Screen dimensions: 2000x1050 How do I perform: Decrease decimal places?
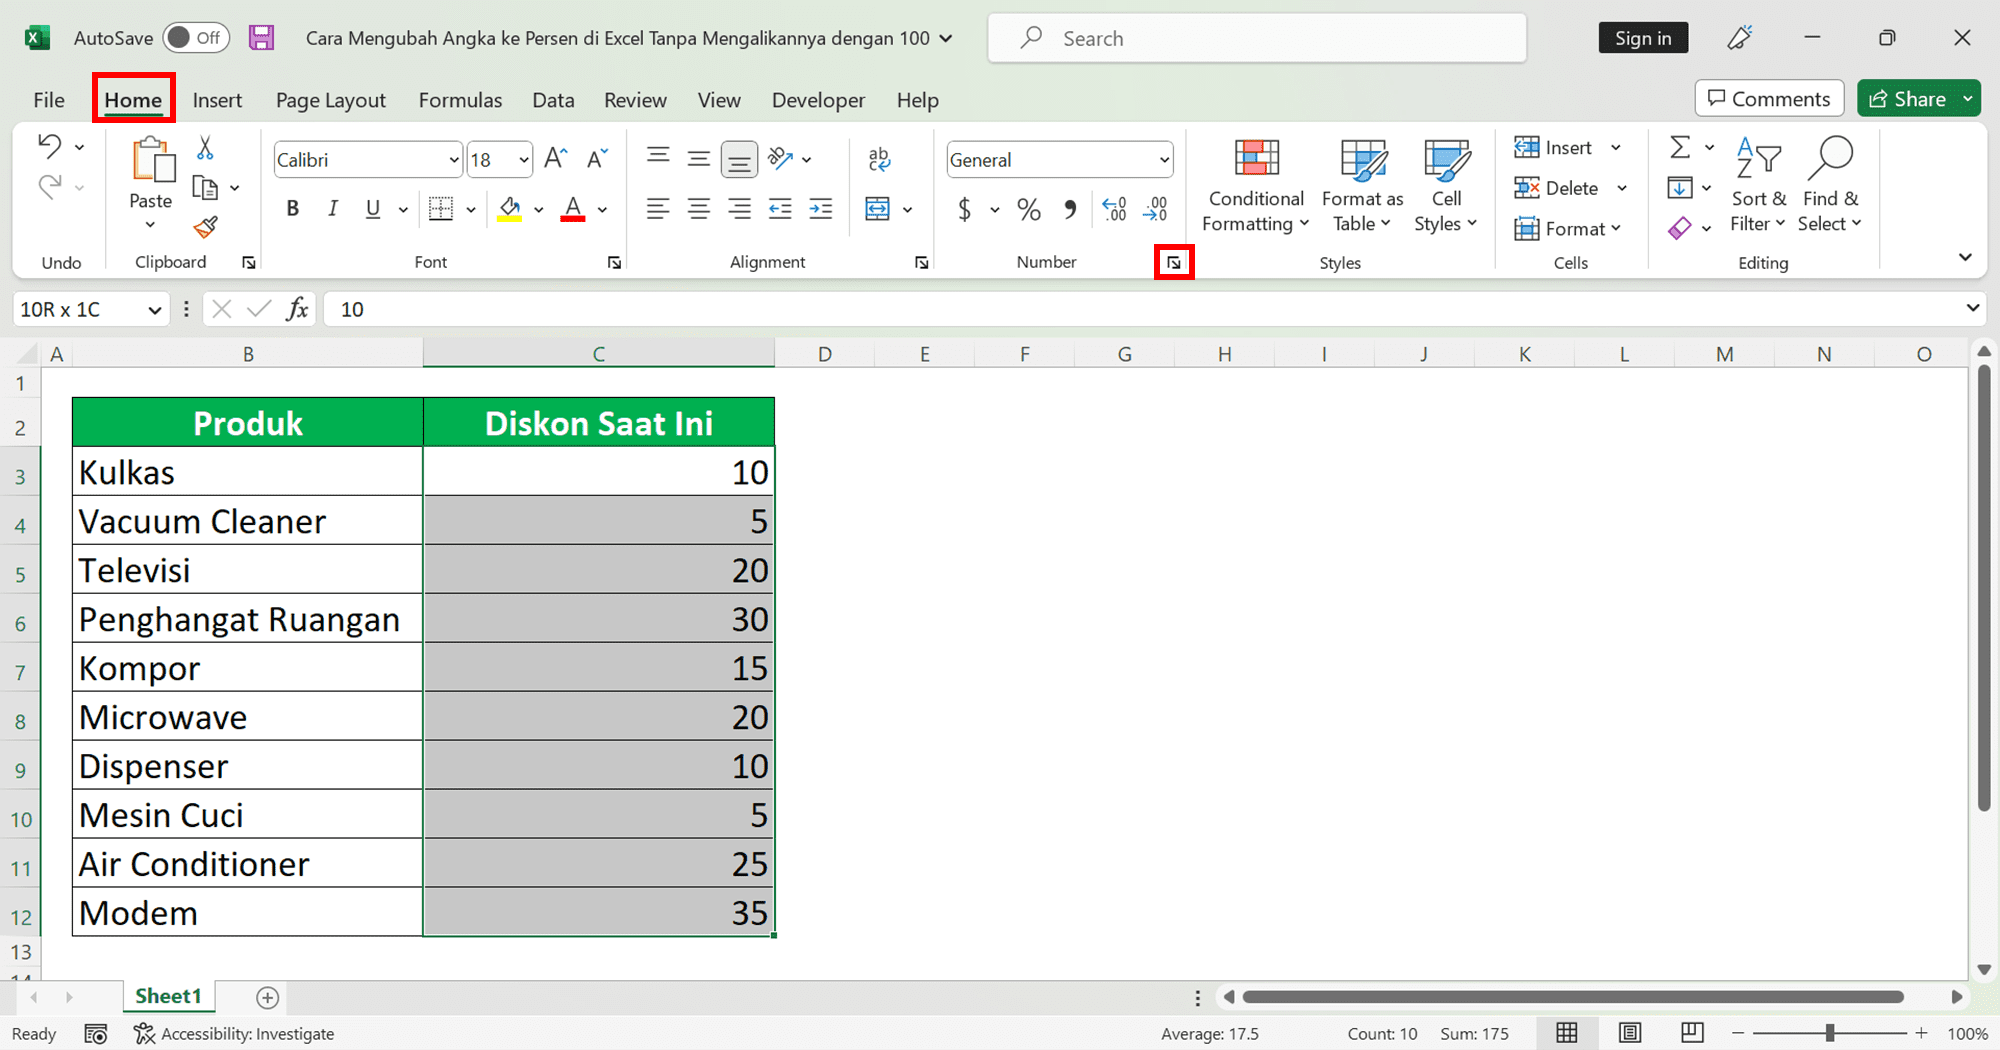tap(1155, 209)
